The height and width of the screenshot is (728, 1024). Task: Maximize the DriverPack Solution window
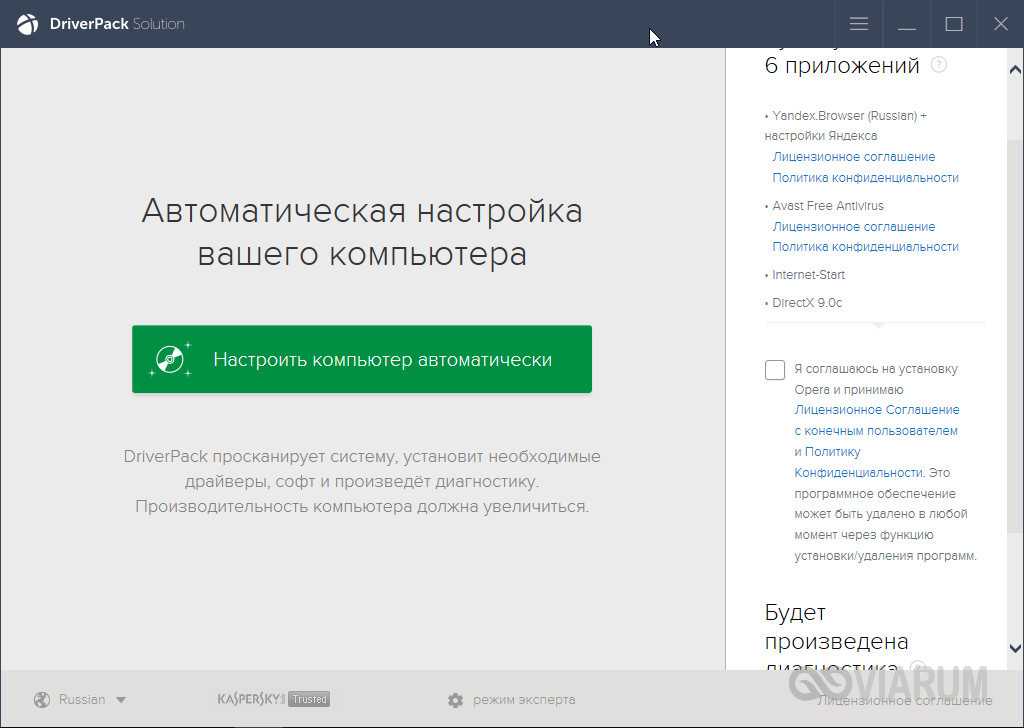954,24
